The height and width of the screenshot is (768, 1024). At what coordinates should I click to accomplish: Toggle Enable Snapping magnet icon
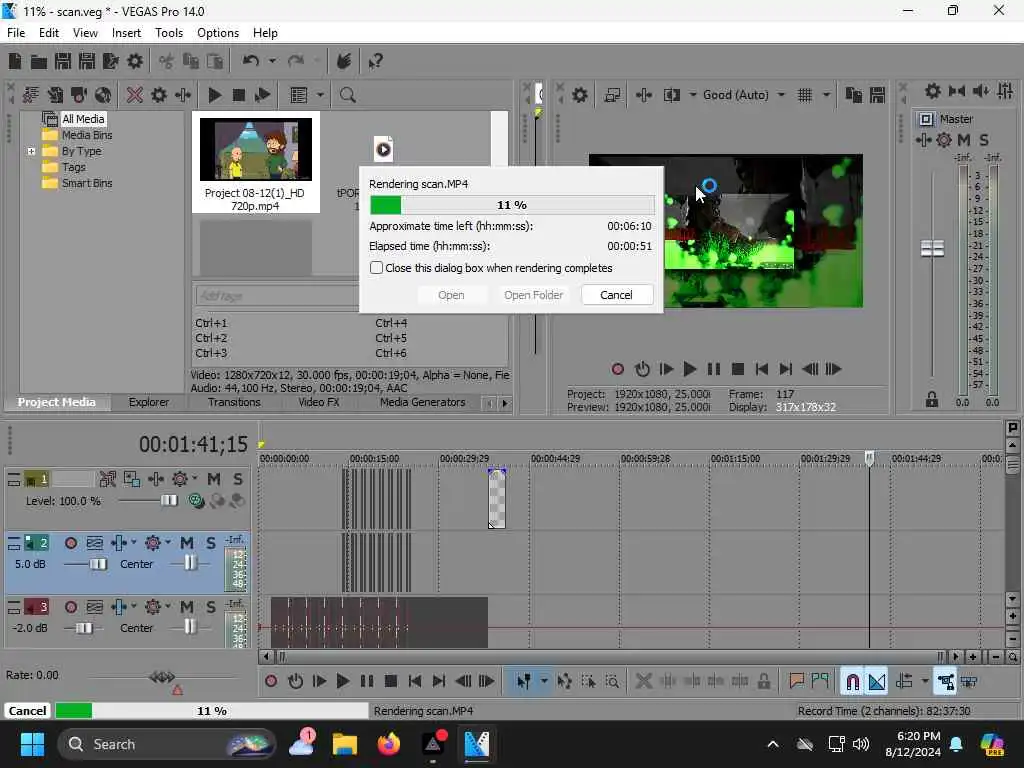tap(852, 682)
